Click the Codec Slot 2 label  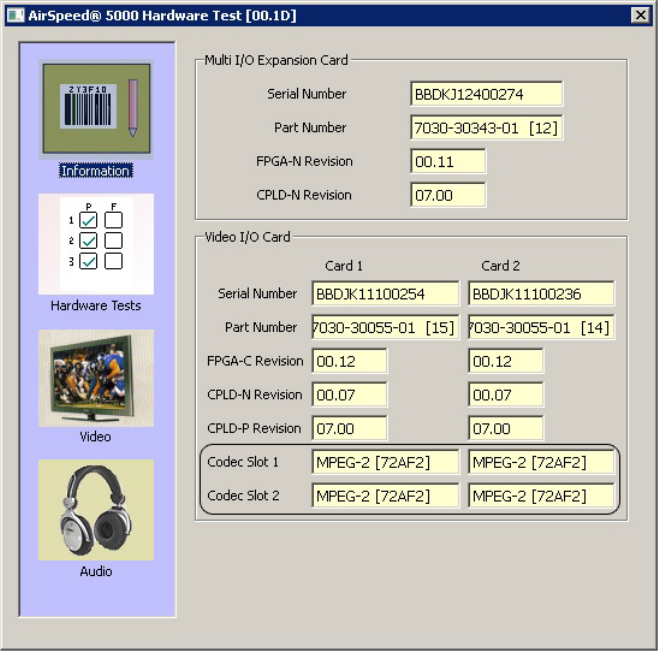tap(243, 496)
